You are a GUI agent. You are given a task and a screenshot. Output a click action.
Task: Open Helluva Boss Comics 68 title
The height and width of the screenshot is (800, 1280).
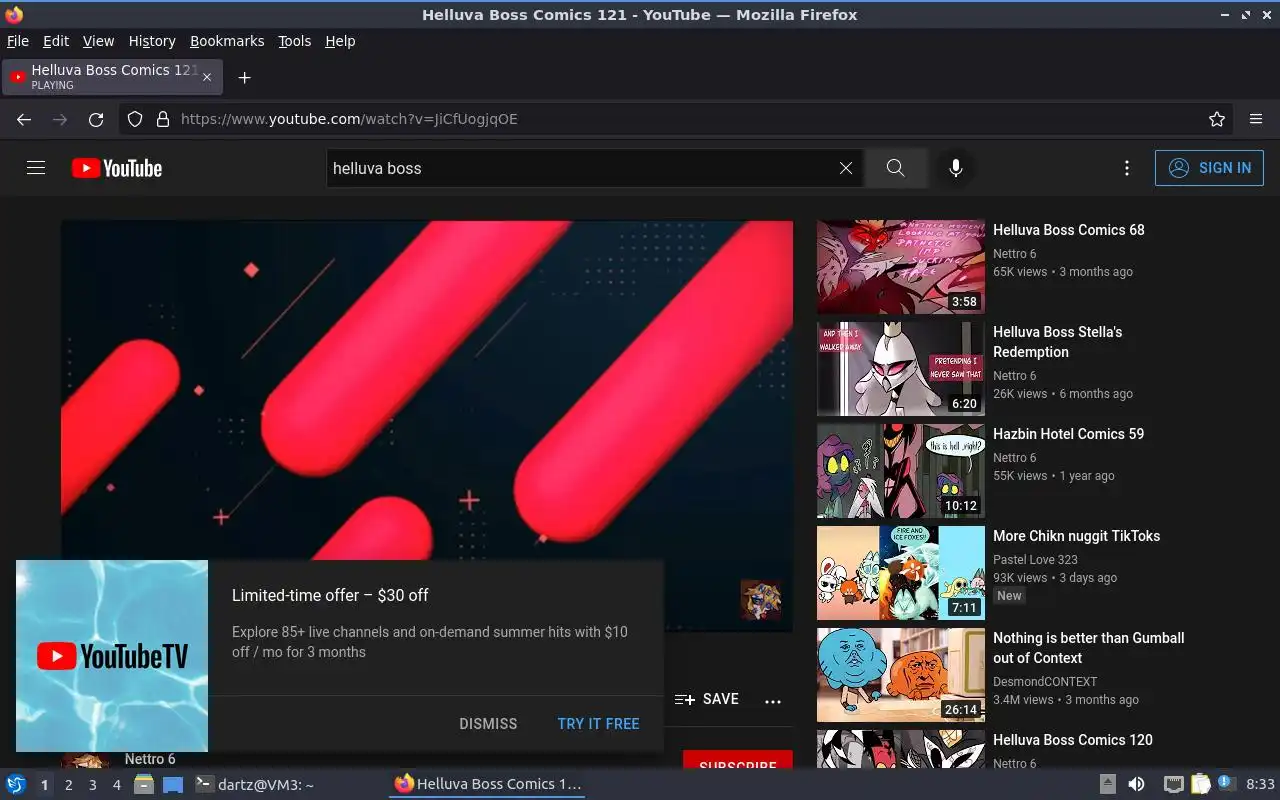coord(1069,230)
